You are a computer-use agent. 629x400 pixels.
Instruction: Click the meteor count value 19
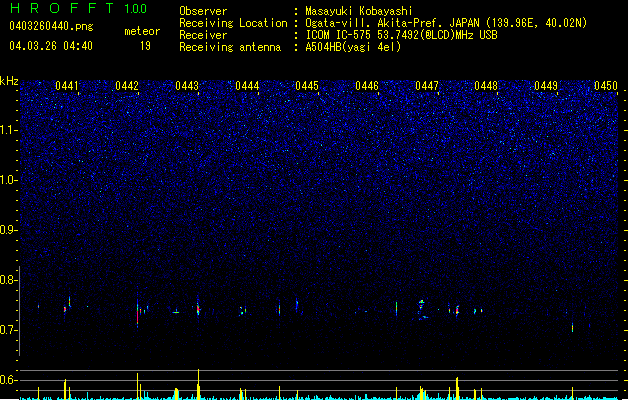tap(145, 46)
